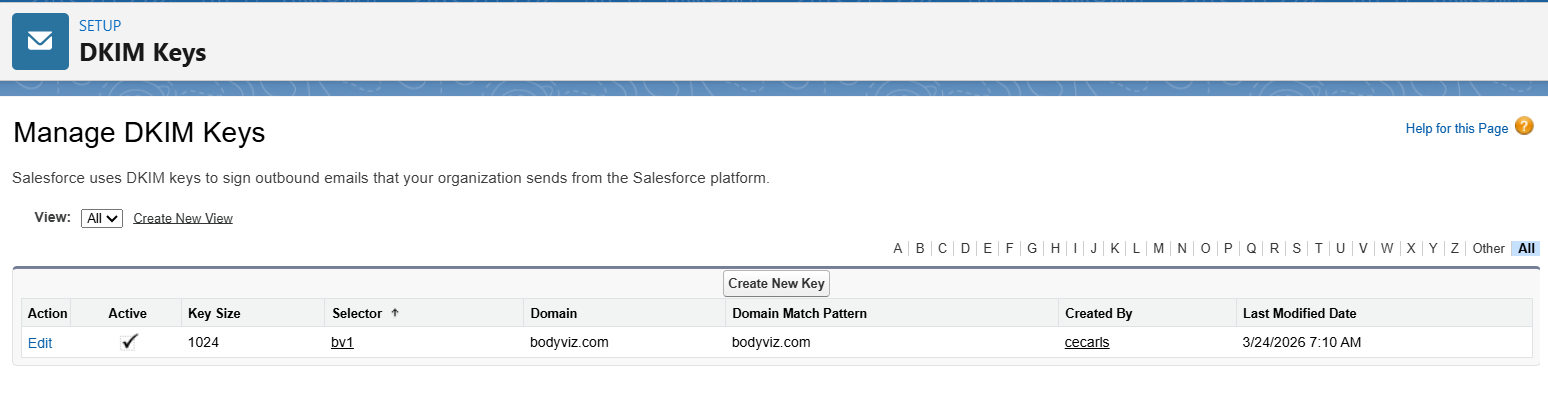Viewport: 1548px width, 407px height.
Task: Filter list by letter N
Action: click(x=1181, y=248)
